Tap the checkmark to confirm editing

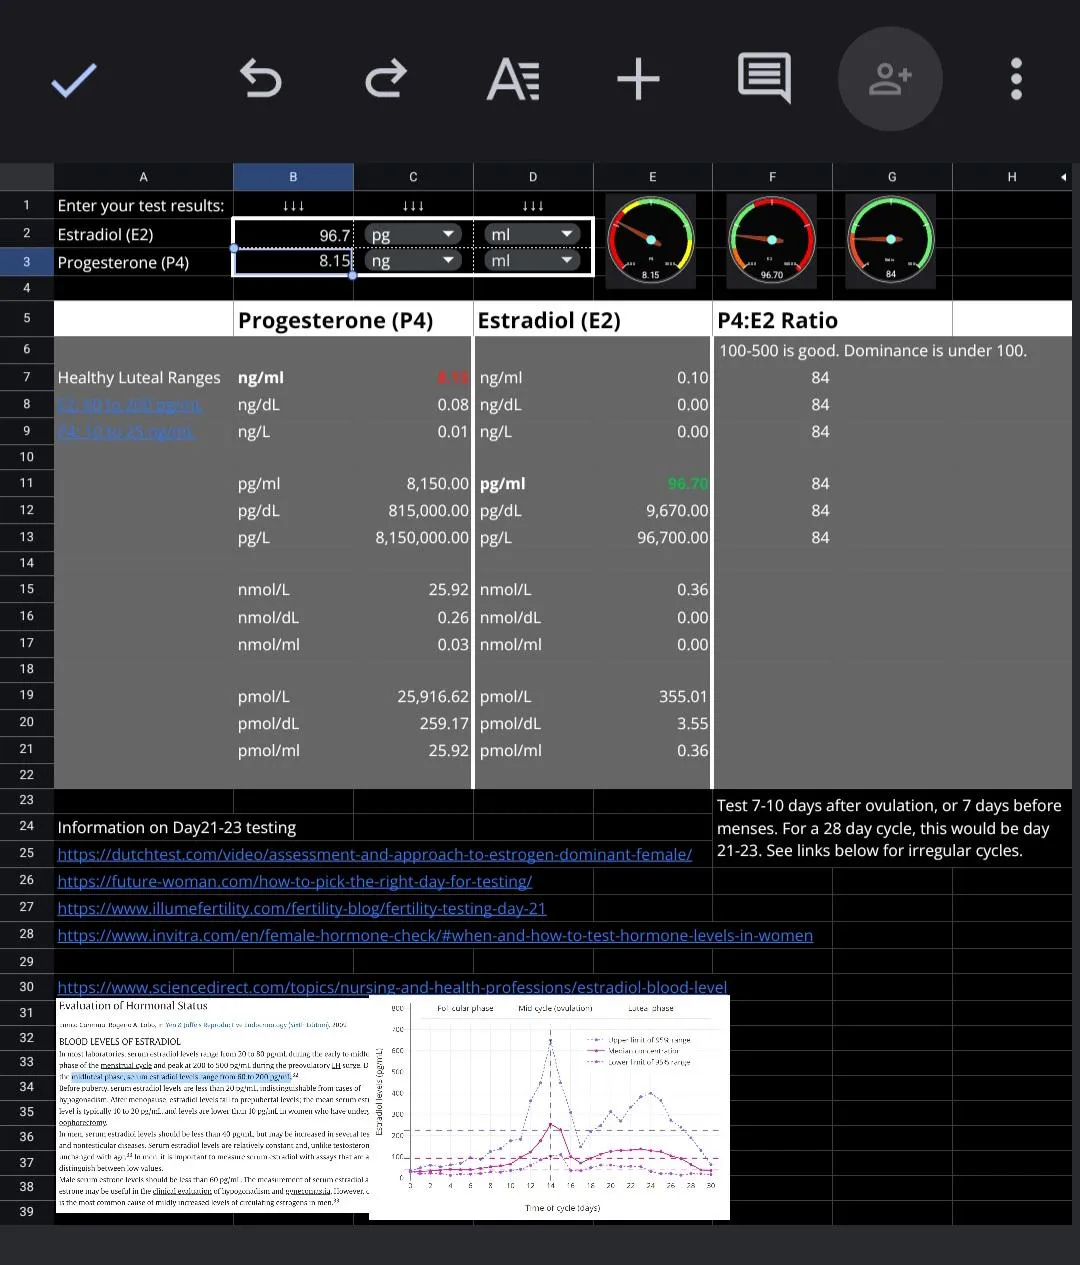pos(74,79)
